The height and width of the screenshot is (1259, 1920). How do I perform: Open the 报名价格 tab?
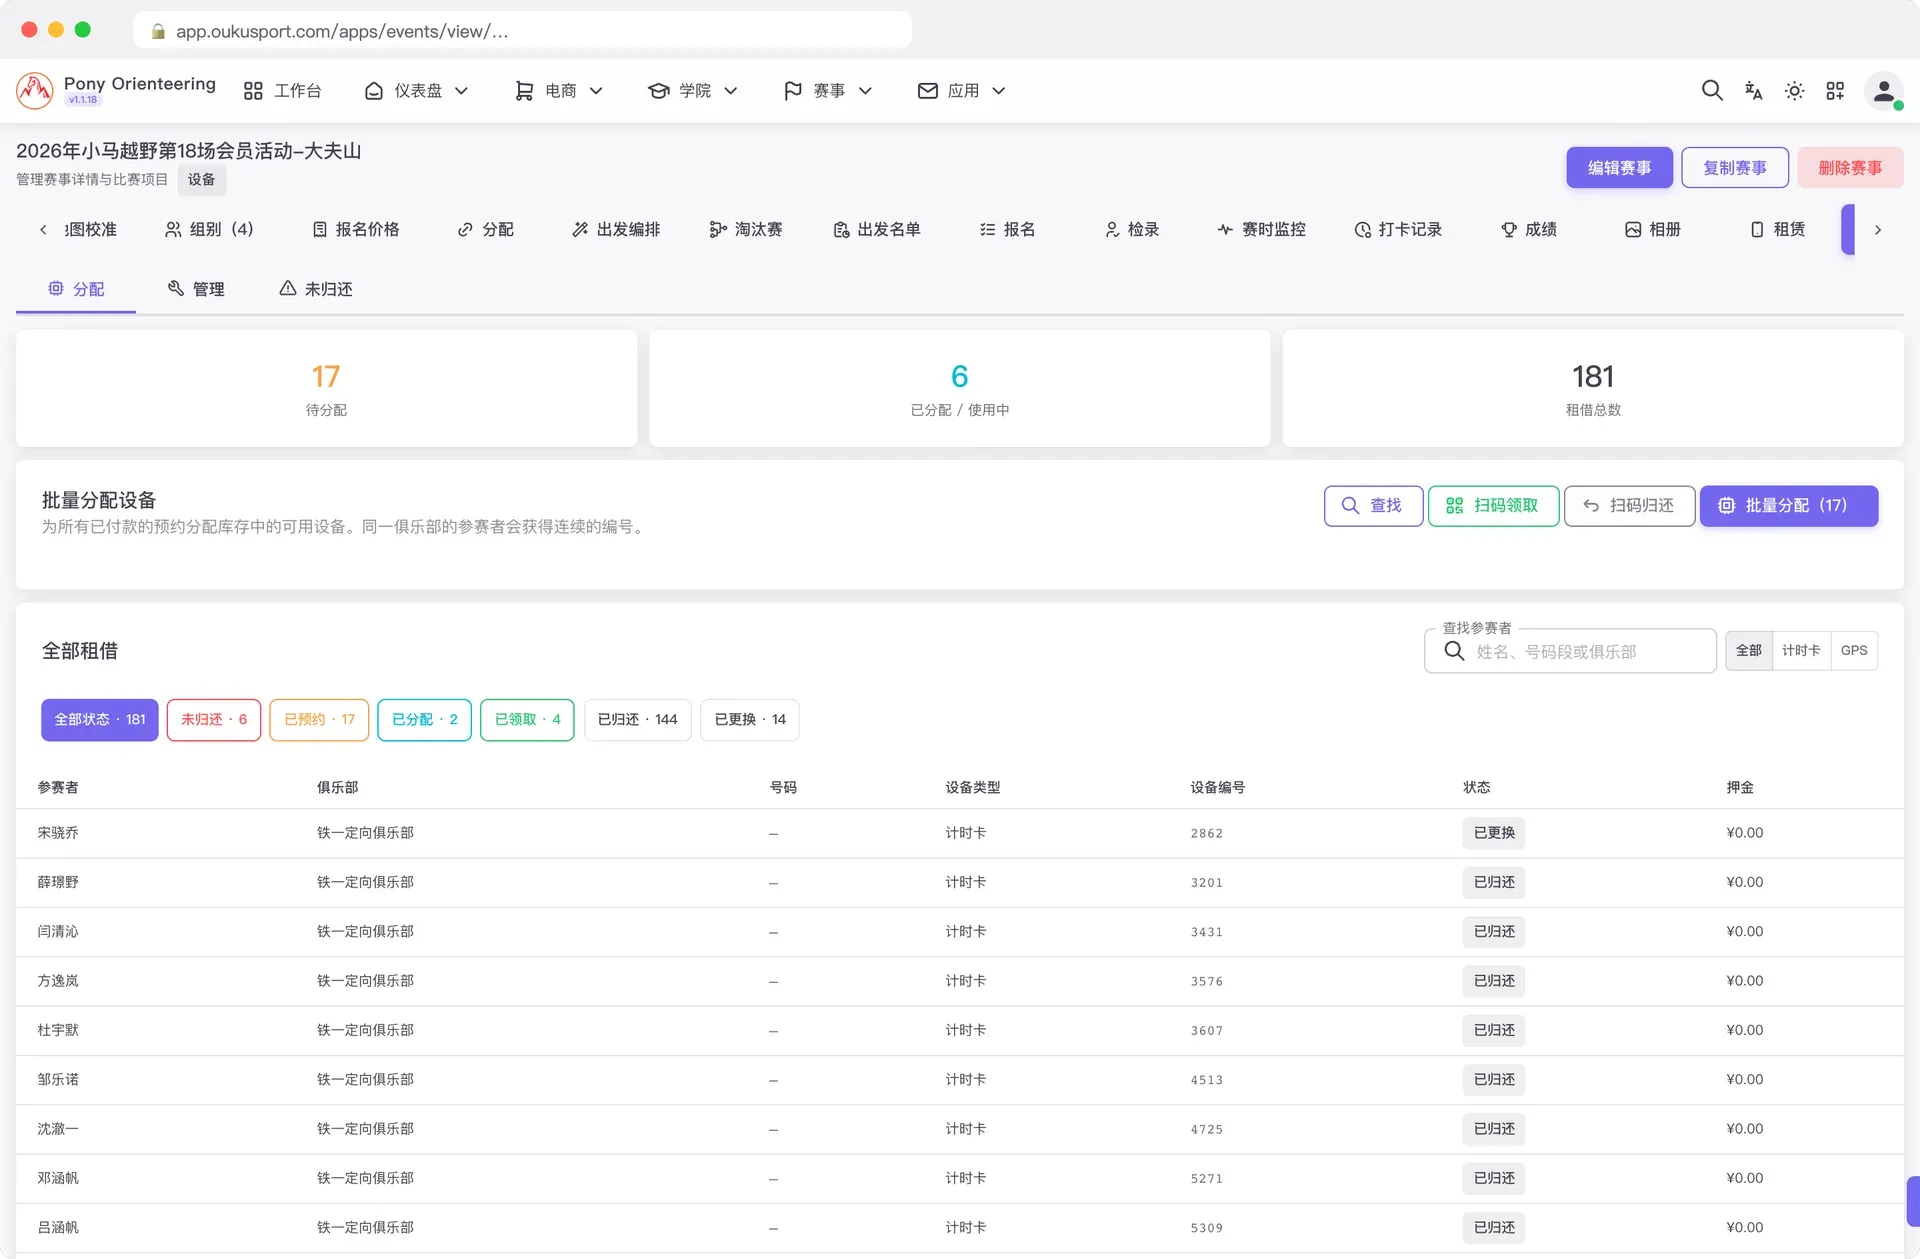356,230
